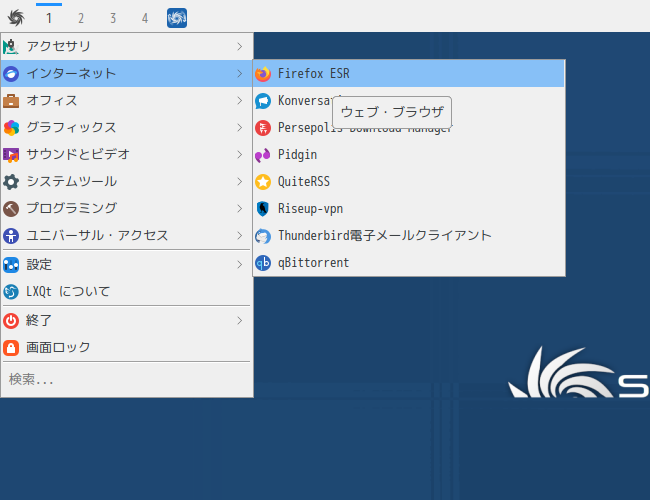650x500 pixels.
Task: Expand オフィス submenu arrow
Action: [240, 101]
